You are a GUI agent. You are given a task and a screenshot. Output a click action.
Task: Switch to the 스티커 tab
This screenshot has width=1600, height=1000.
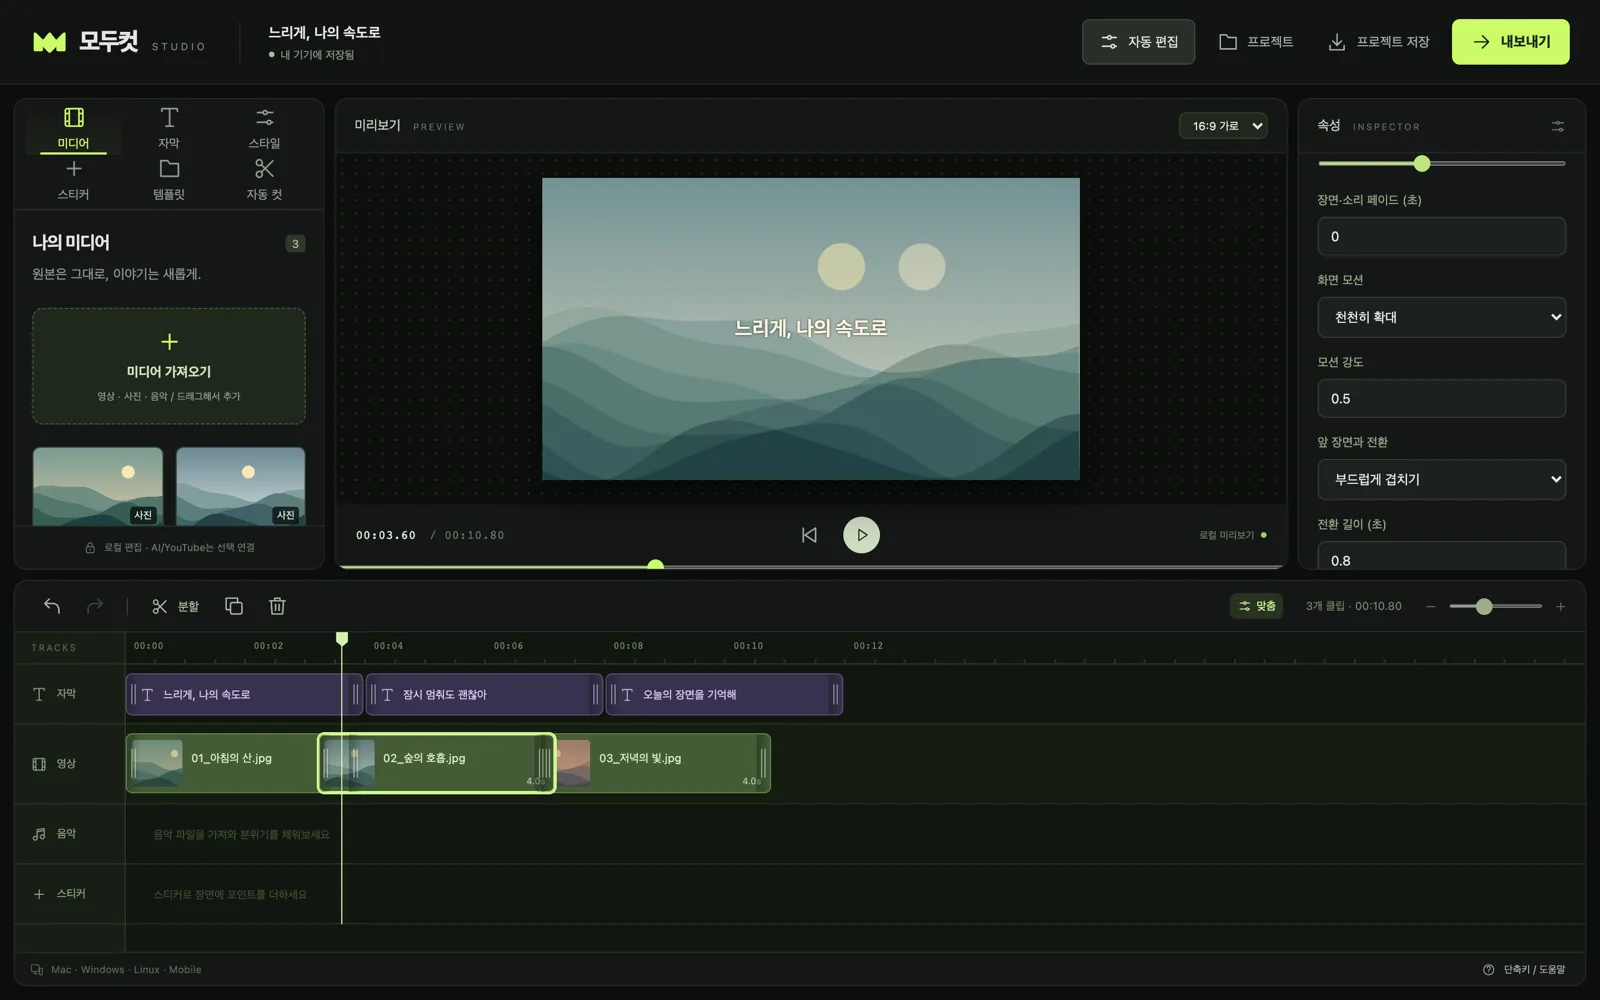point(73,180)
